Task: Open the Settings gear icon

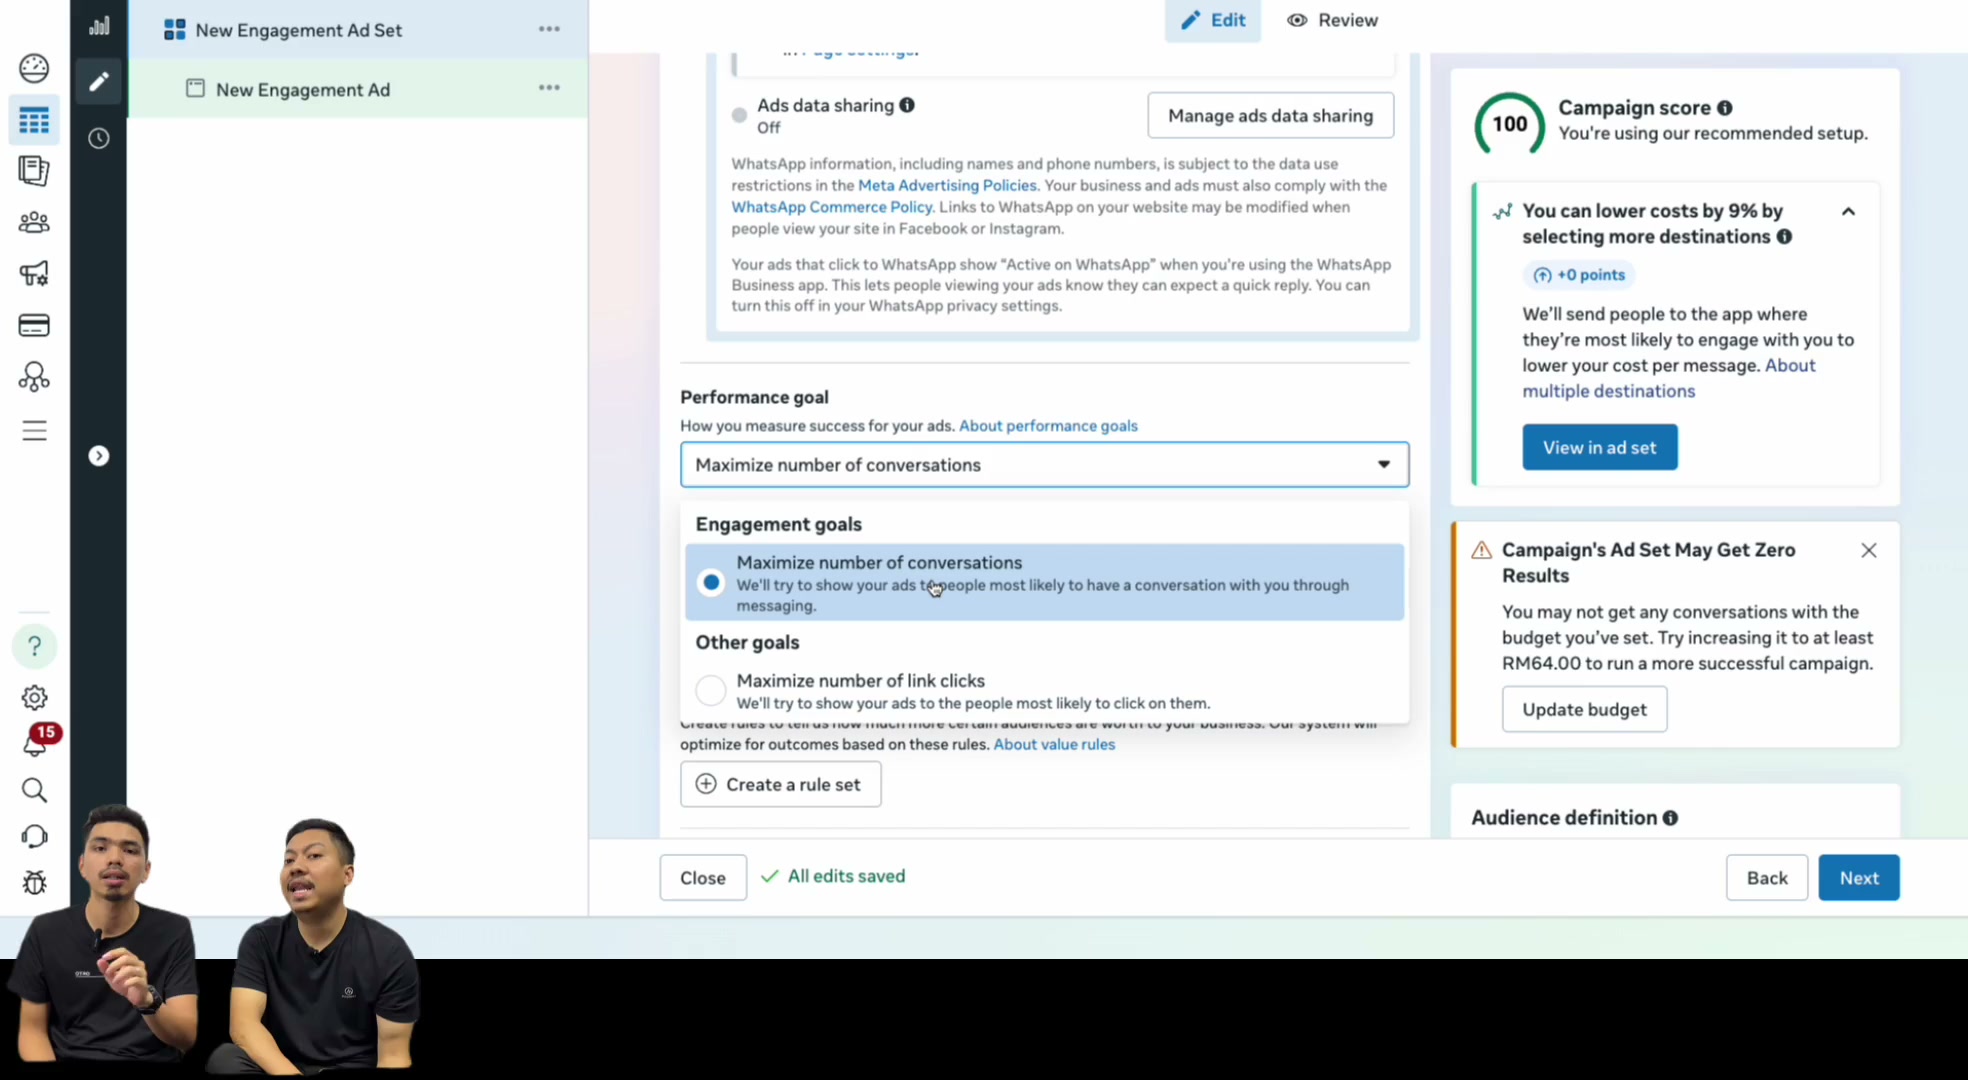Action: (34, 698)
